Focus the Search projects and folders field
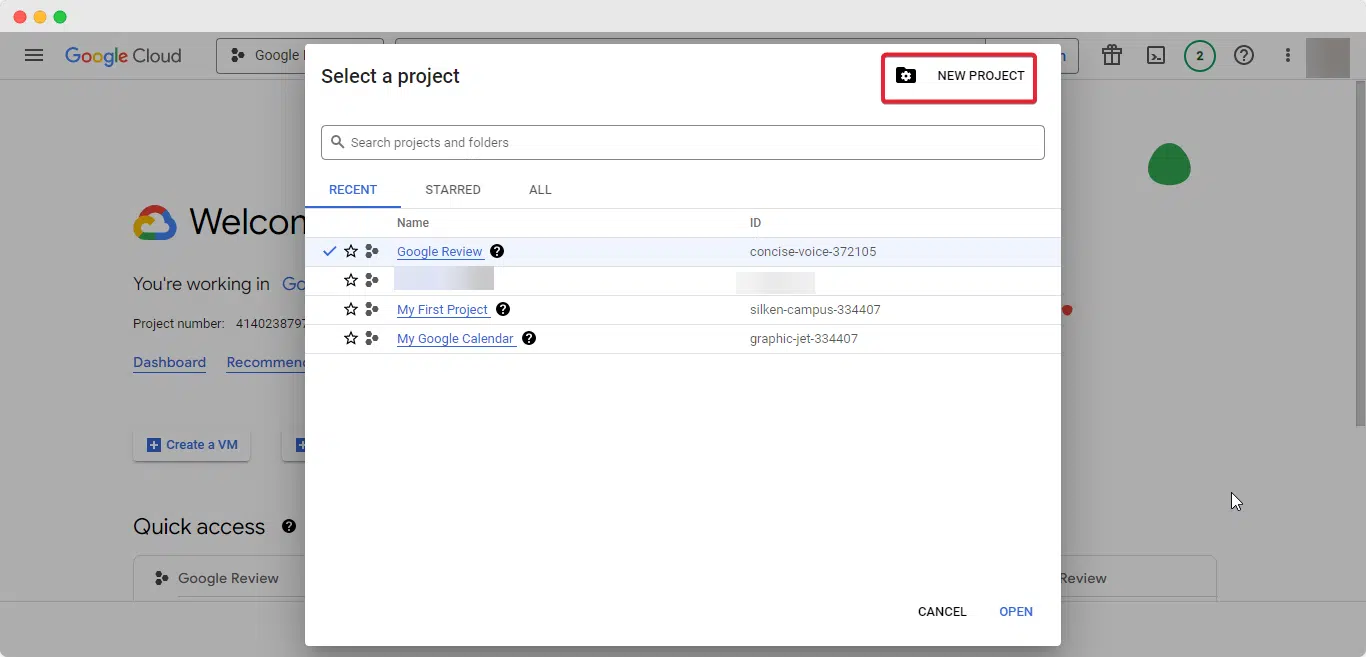 coord(683,143)
